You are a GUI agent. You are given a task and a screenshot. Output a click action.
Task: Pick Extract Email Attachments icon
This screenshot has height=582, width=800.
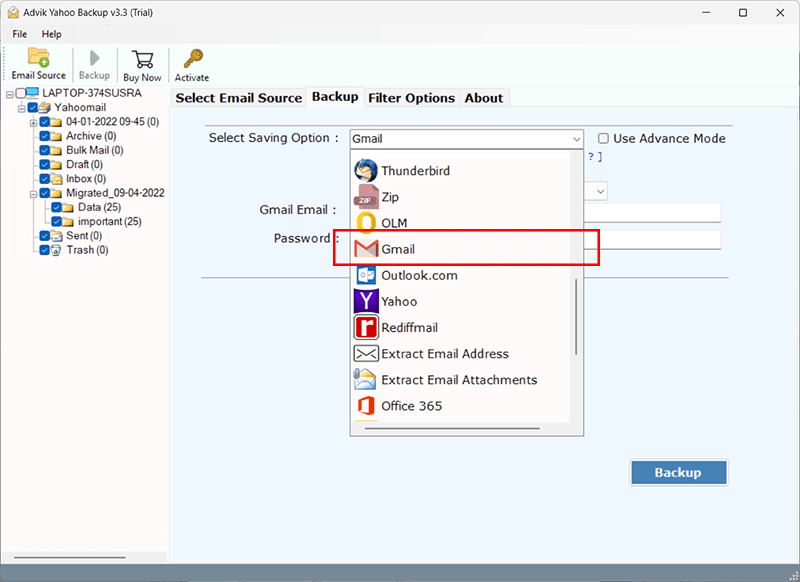tap(365, 379)
